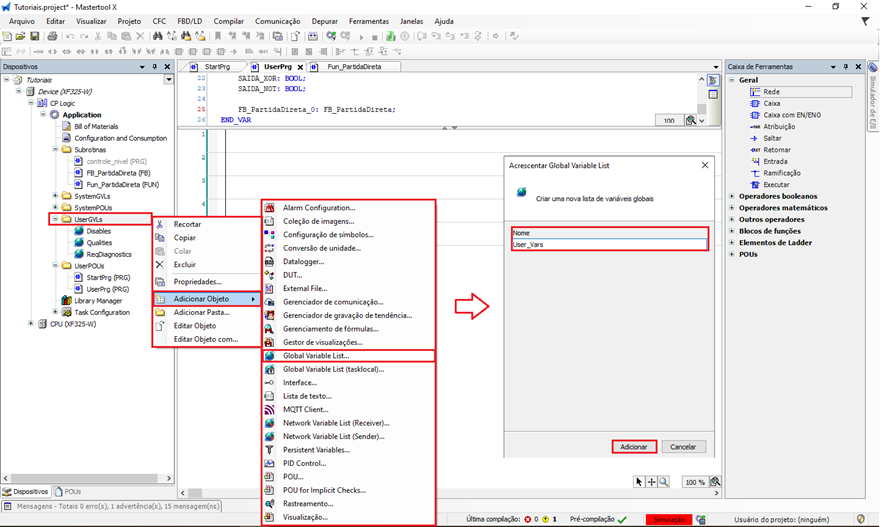Open the Compilar menu
Screen dimensions: 884x527
pos(228,21)
